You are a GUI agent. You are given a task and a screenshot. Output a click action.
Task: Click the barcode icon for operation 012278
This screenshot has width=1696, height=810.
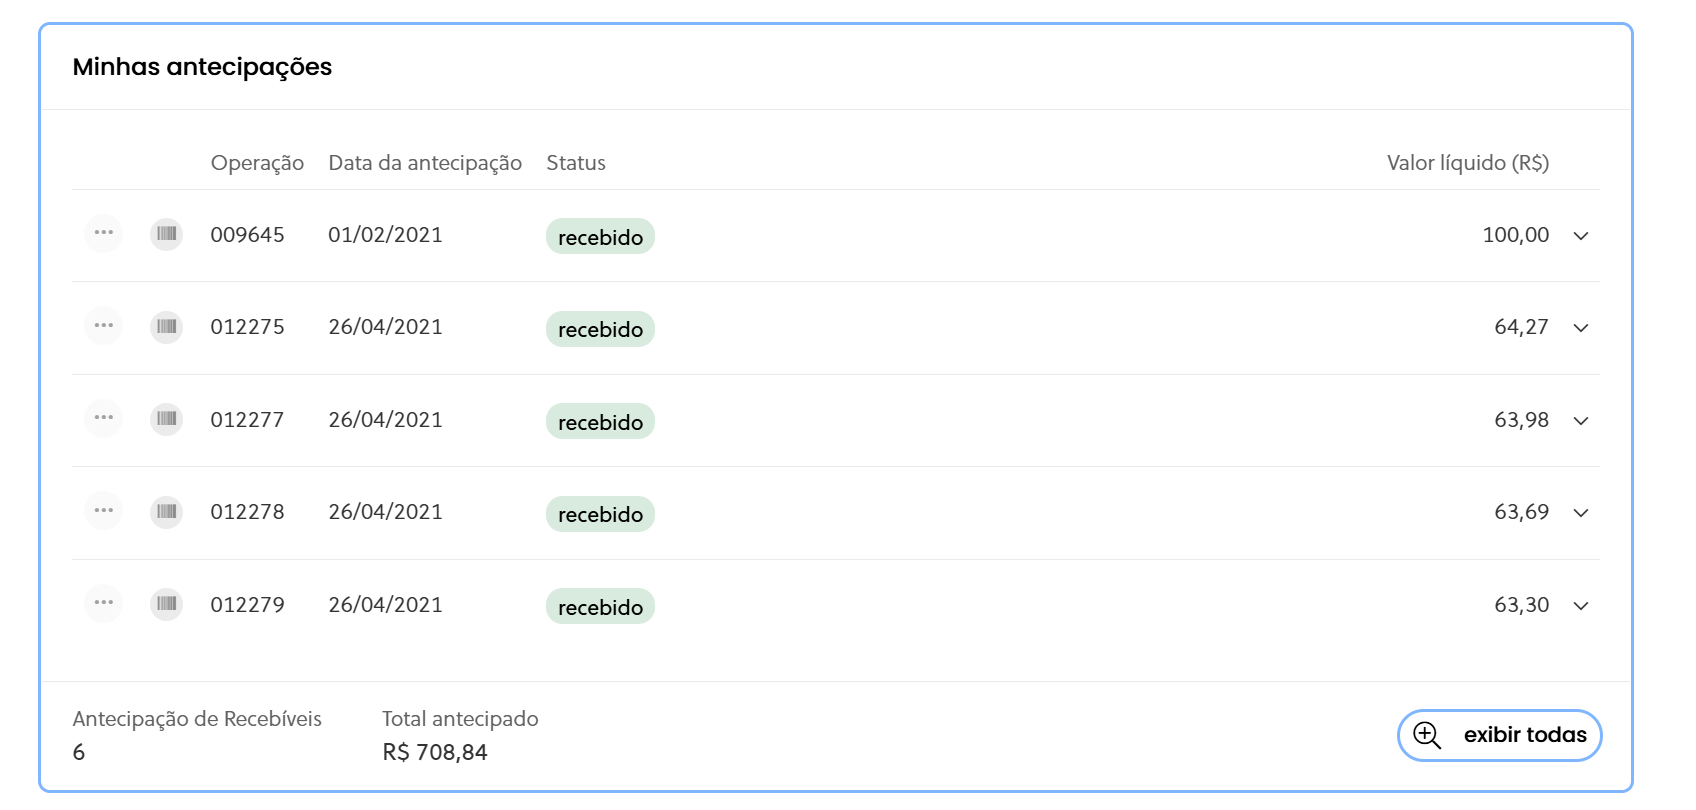(167, 511)
